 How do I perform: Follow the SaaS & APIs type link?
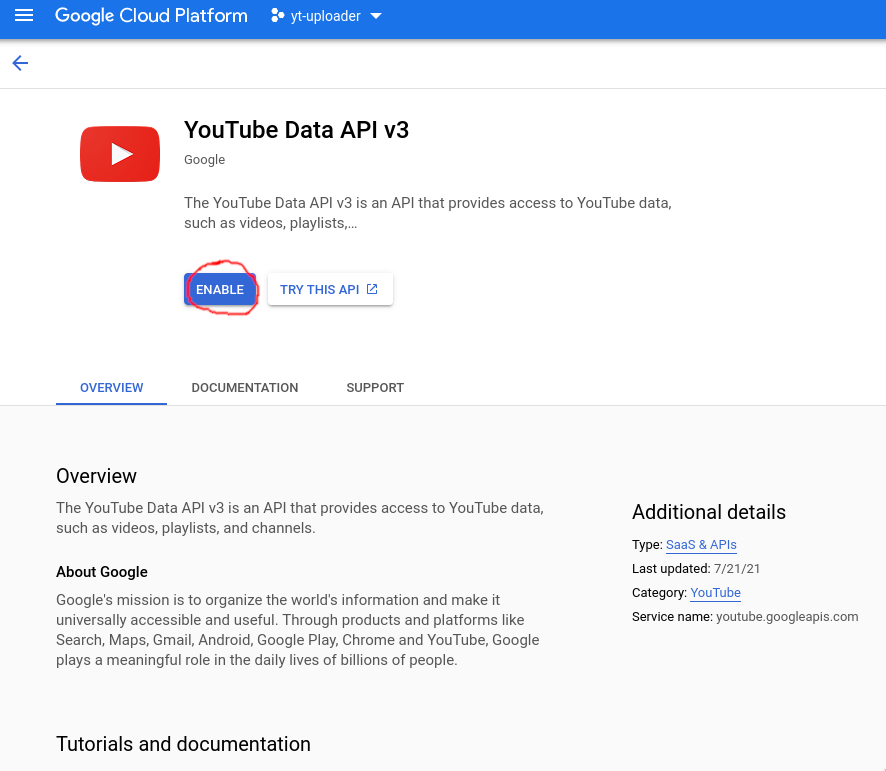click(701, 545)
